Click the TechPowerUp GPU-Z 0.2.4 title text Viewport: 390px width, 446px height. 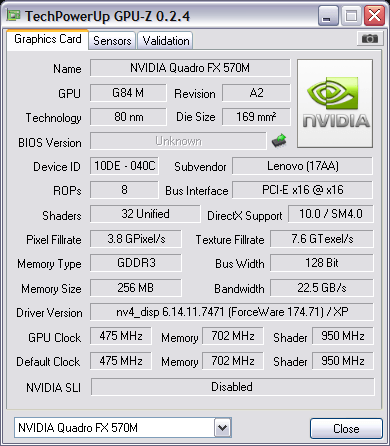[x=107, y=16]
